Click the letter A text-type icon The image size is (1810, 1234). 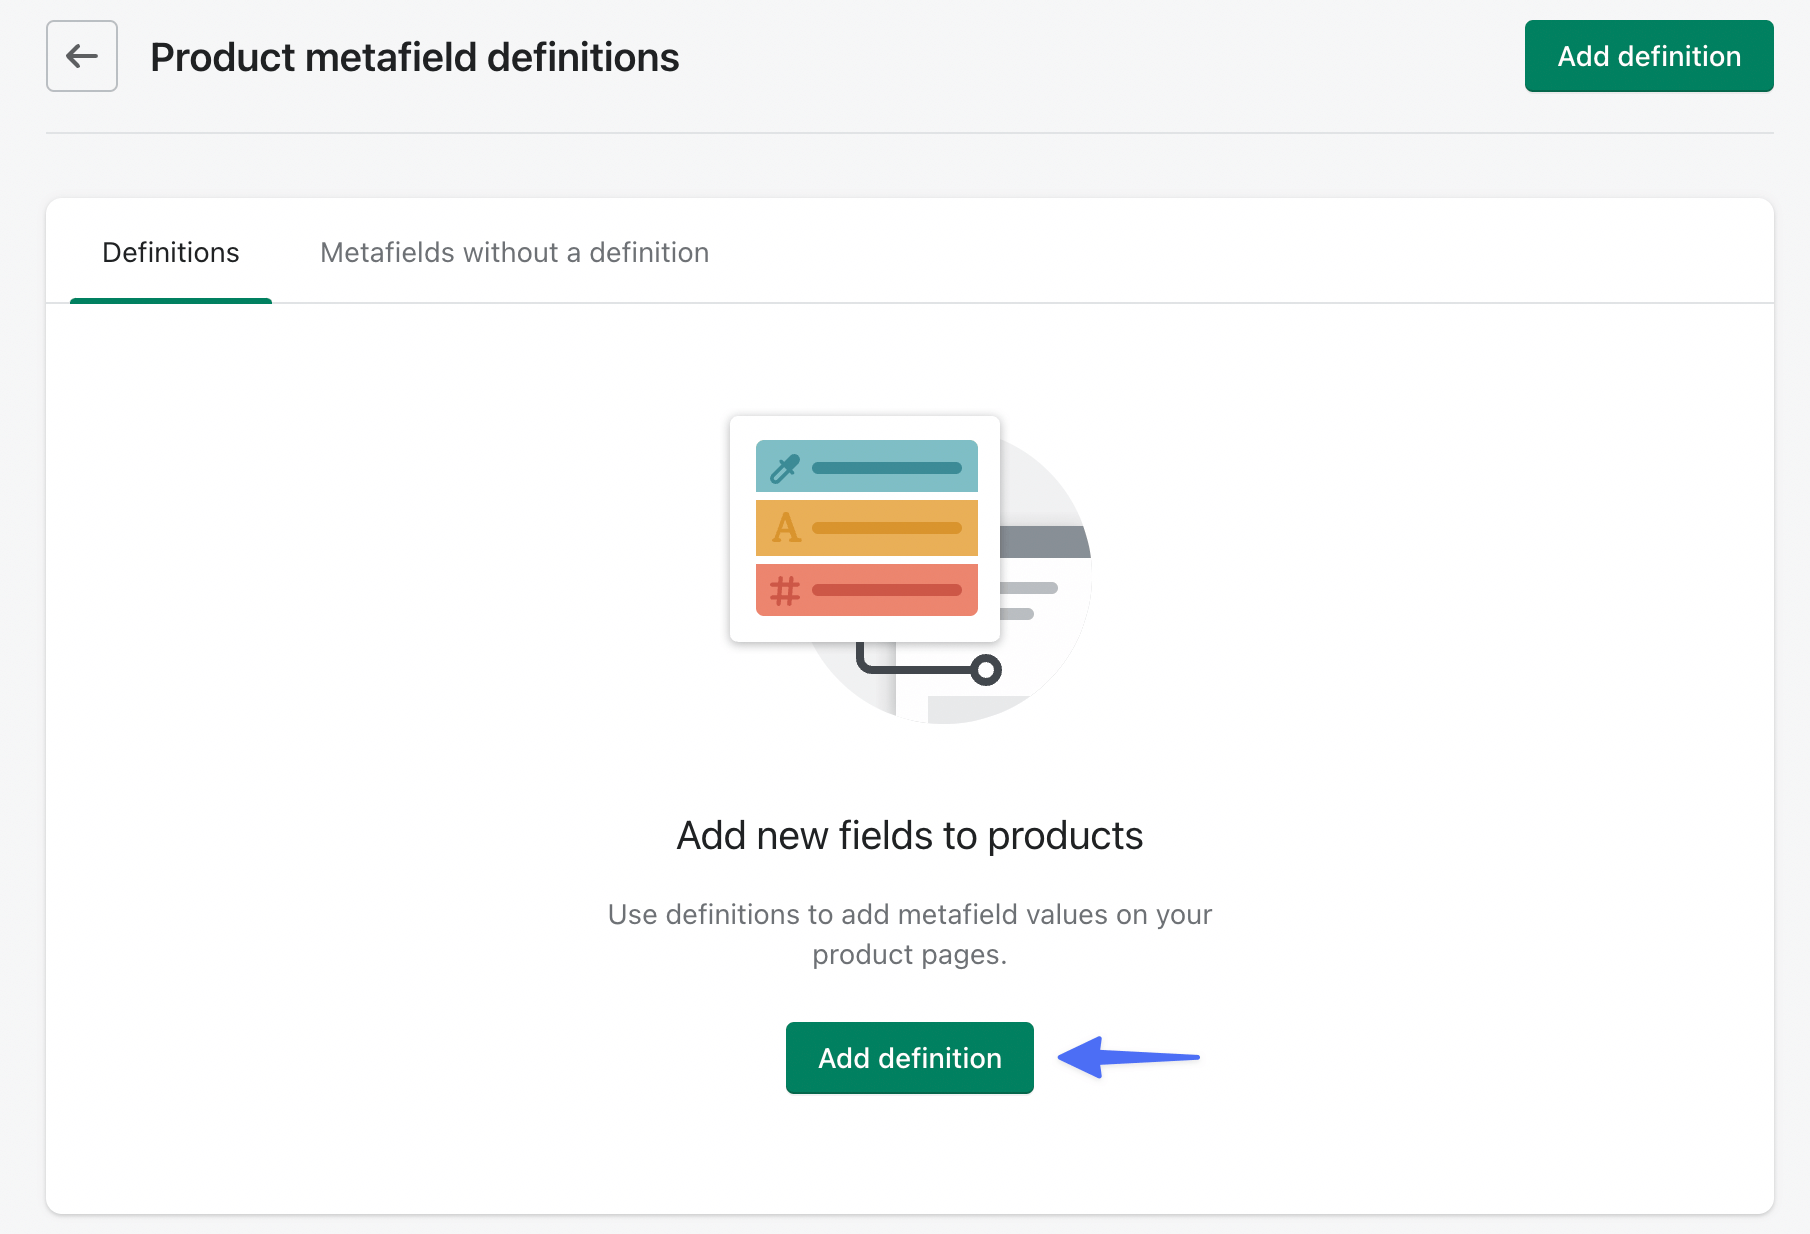(x=787, y=528)
